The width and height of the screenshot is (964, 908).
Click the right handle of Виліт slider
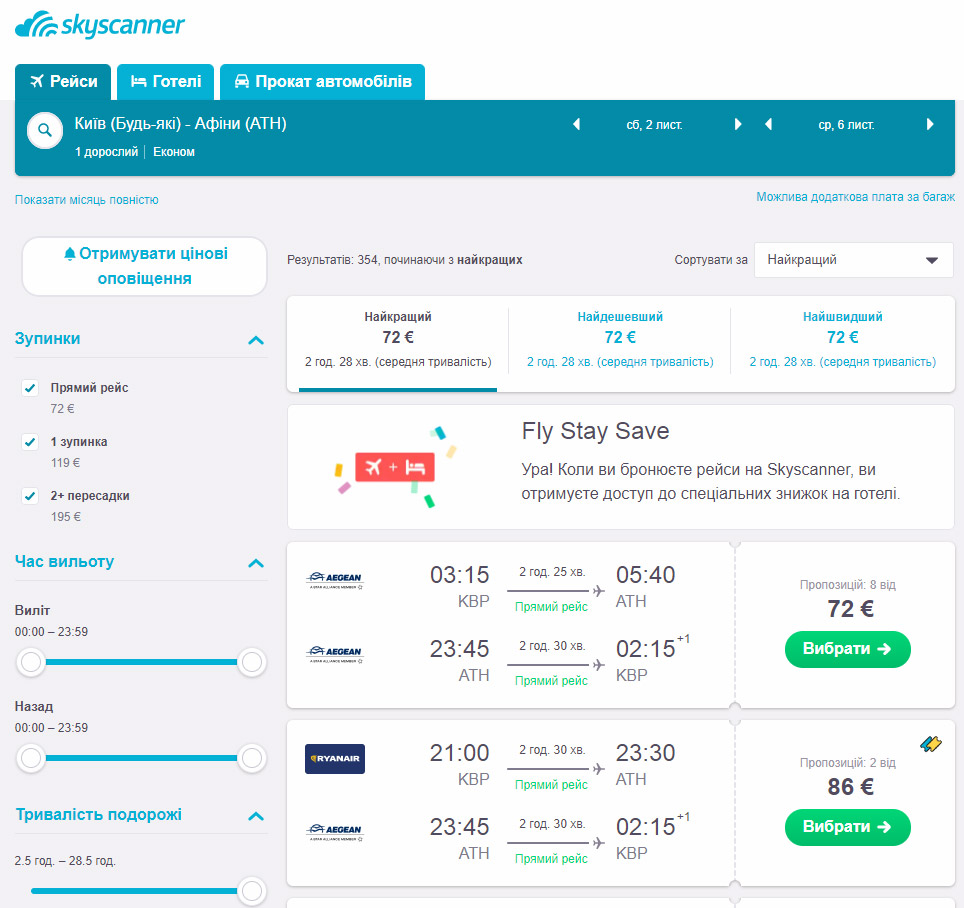(x=252, y=662)
